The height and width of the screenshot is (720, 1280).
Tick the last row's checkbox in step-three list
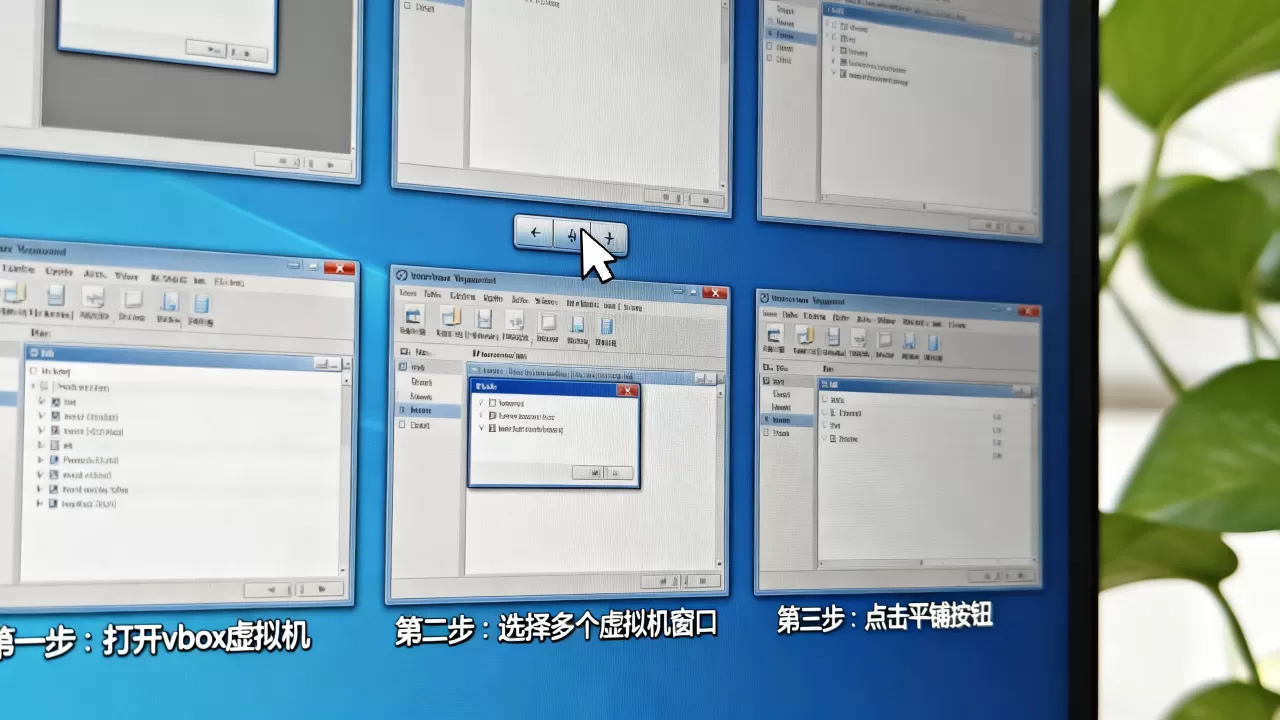coord(833,438)
